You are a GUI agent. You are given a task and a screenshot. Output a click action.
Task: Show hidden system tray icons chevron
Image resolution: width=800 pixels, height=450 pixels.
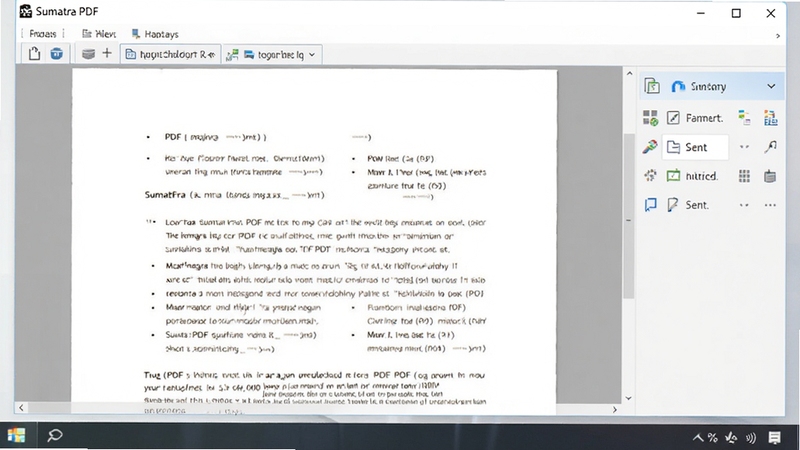[698, 438]
